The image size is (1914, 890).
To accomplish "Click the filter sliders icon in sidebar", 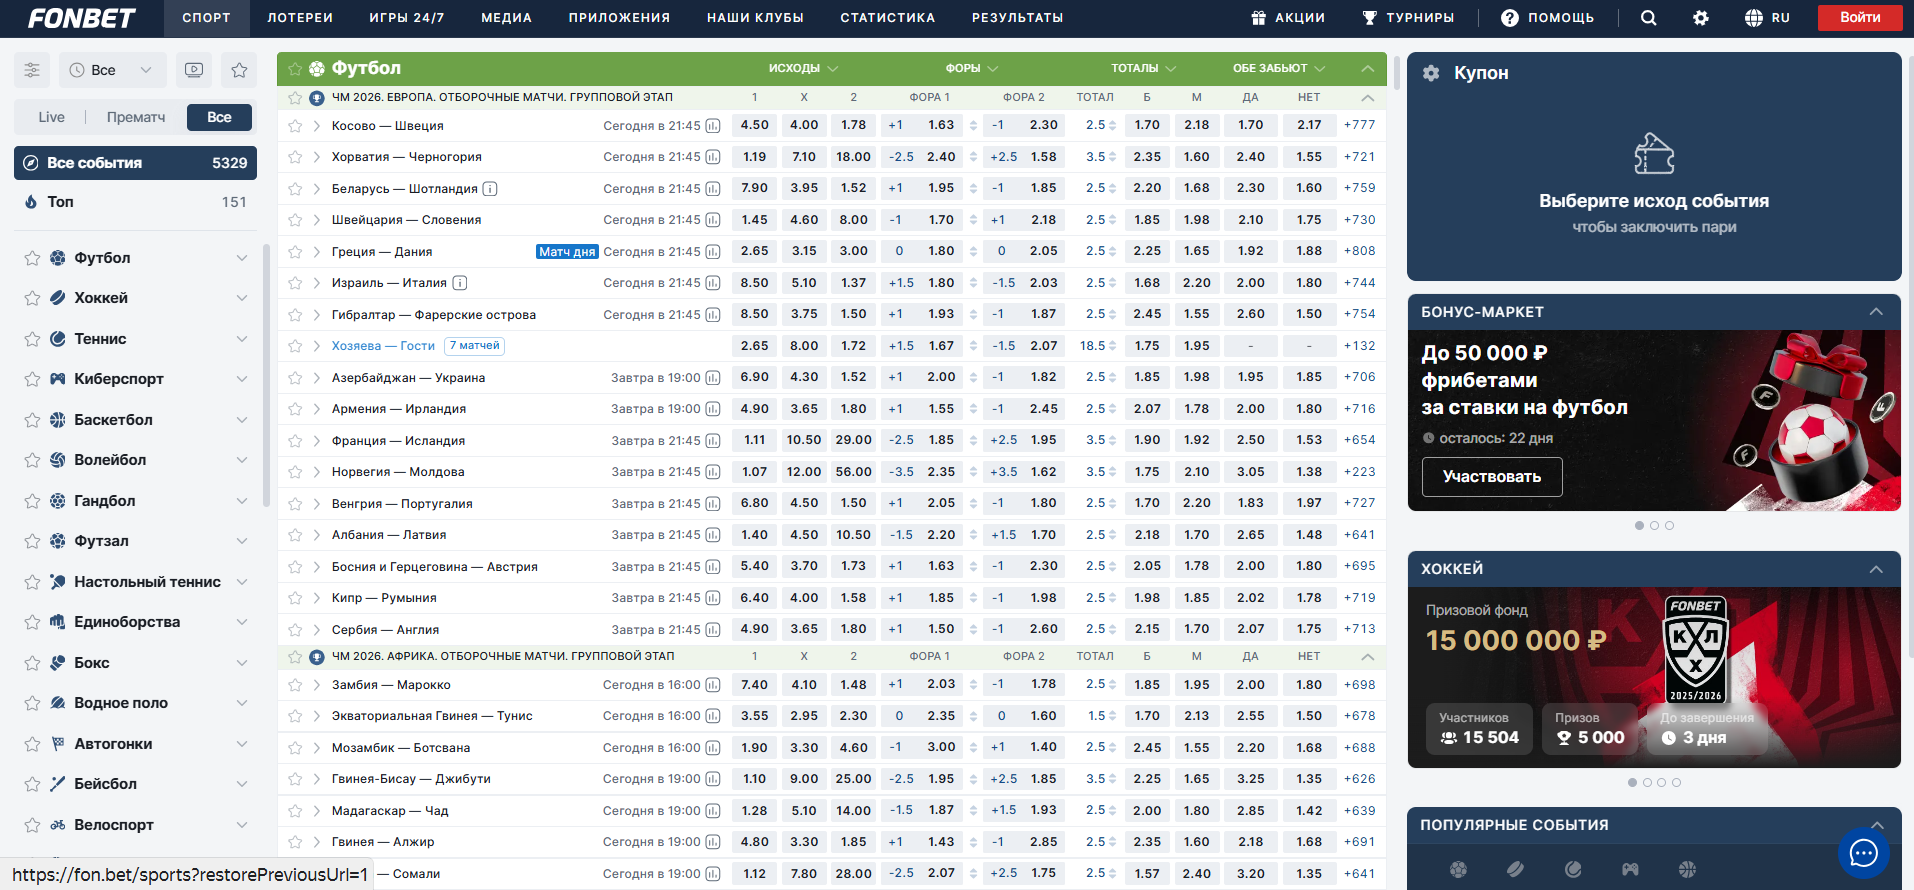I will point(32,70).
